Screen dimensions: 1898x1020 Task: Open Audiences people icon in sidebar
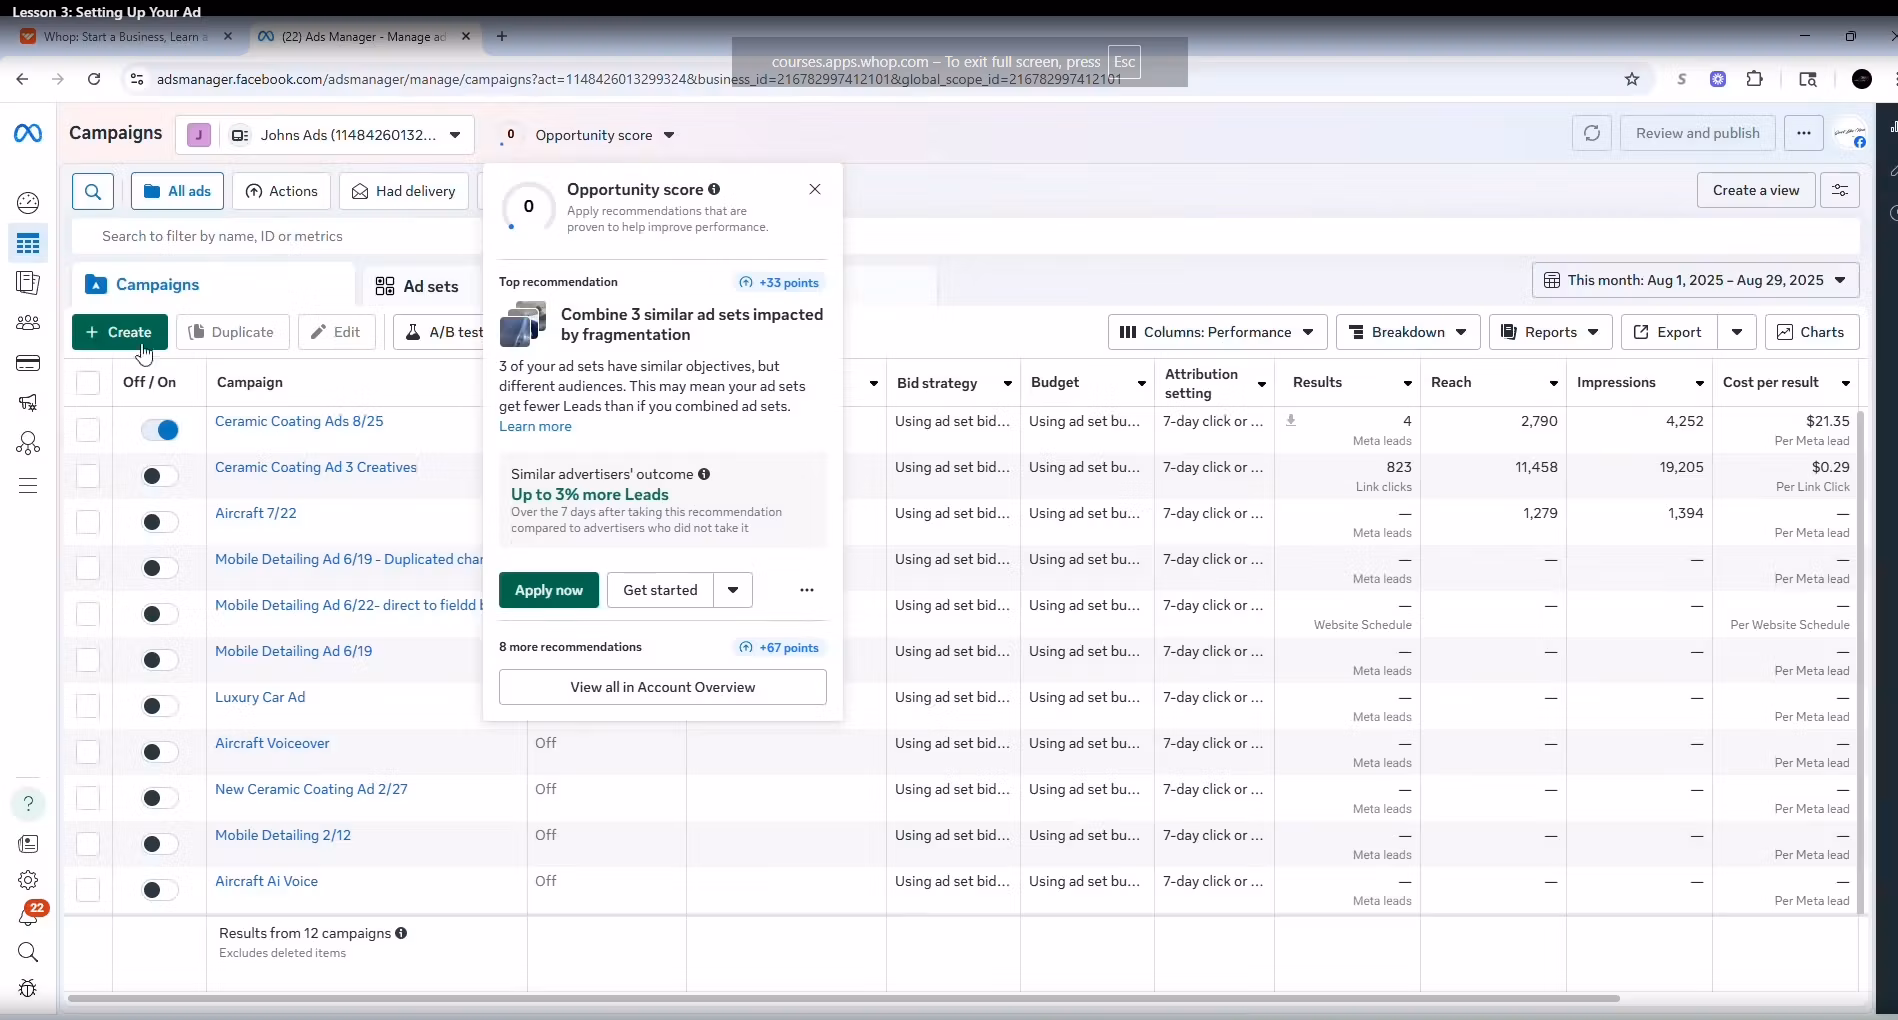click(28, 323)
